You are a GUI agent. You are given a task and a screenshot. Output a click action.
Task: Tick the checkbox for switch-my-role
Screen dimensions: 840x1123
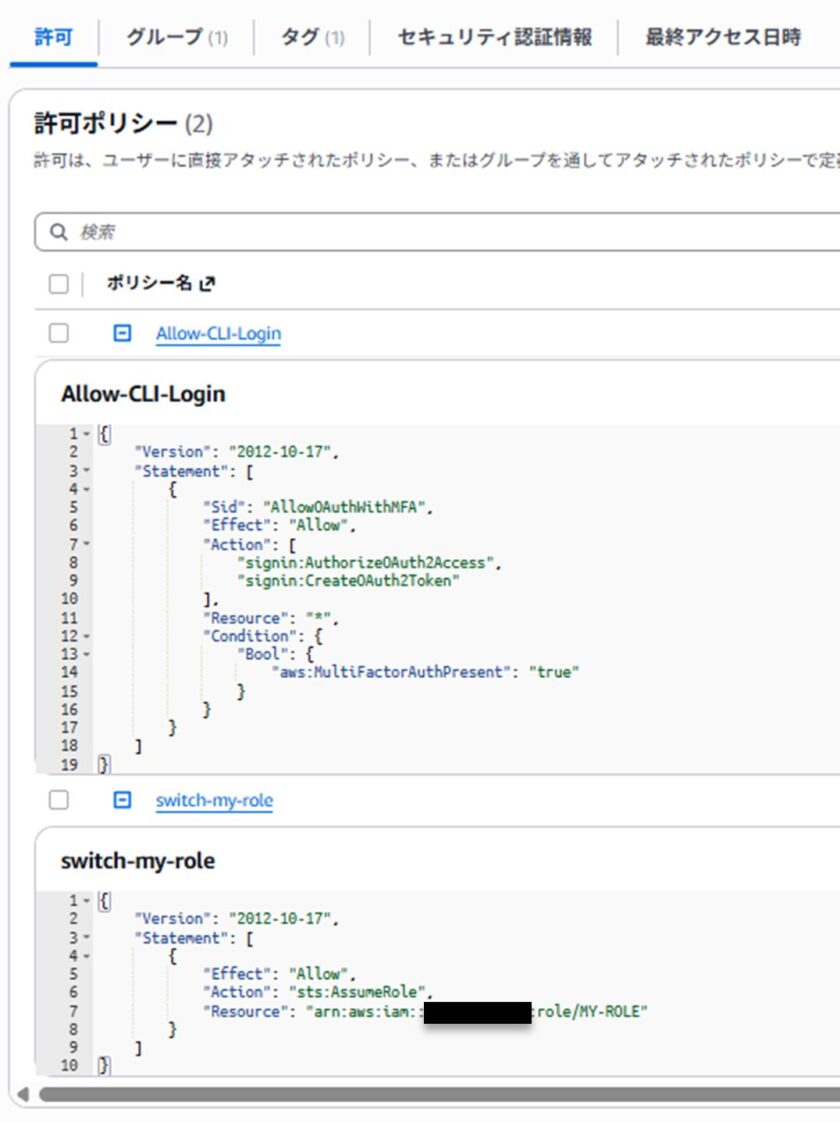click(x=59, y=799)
